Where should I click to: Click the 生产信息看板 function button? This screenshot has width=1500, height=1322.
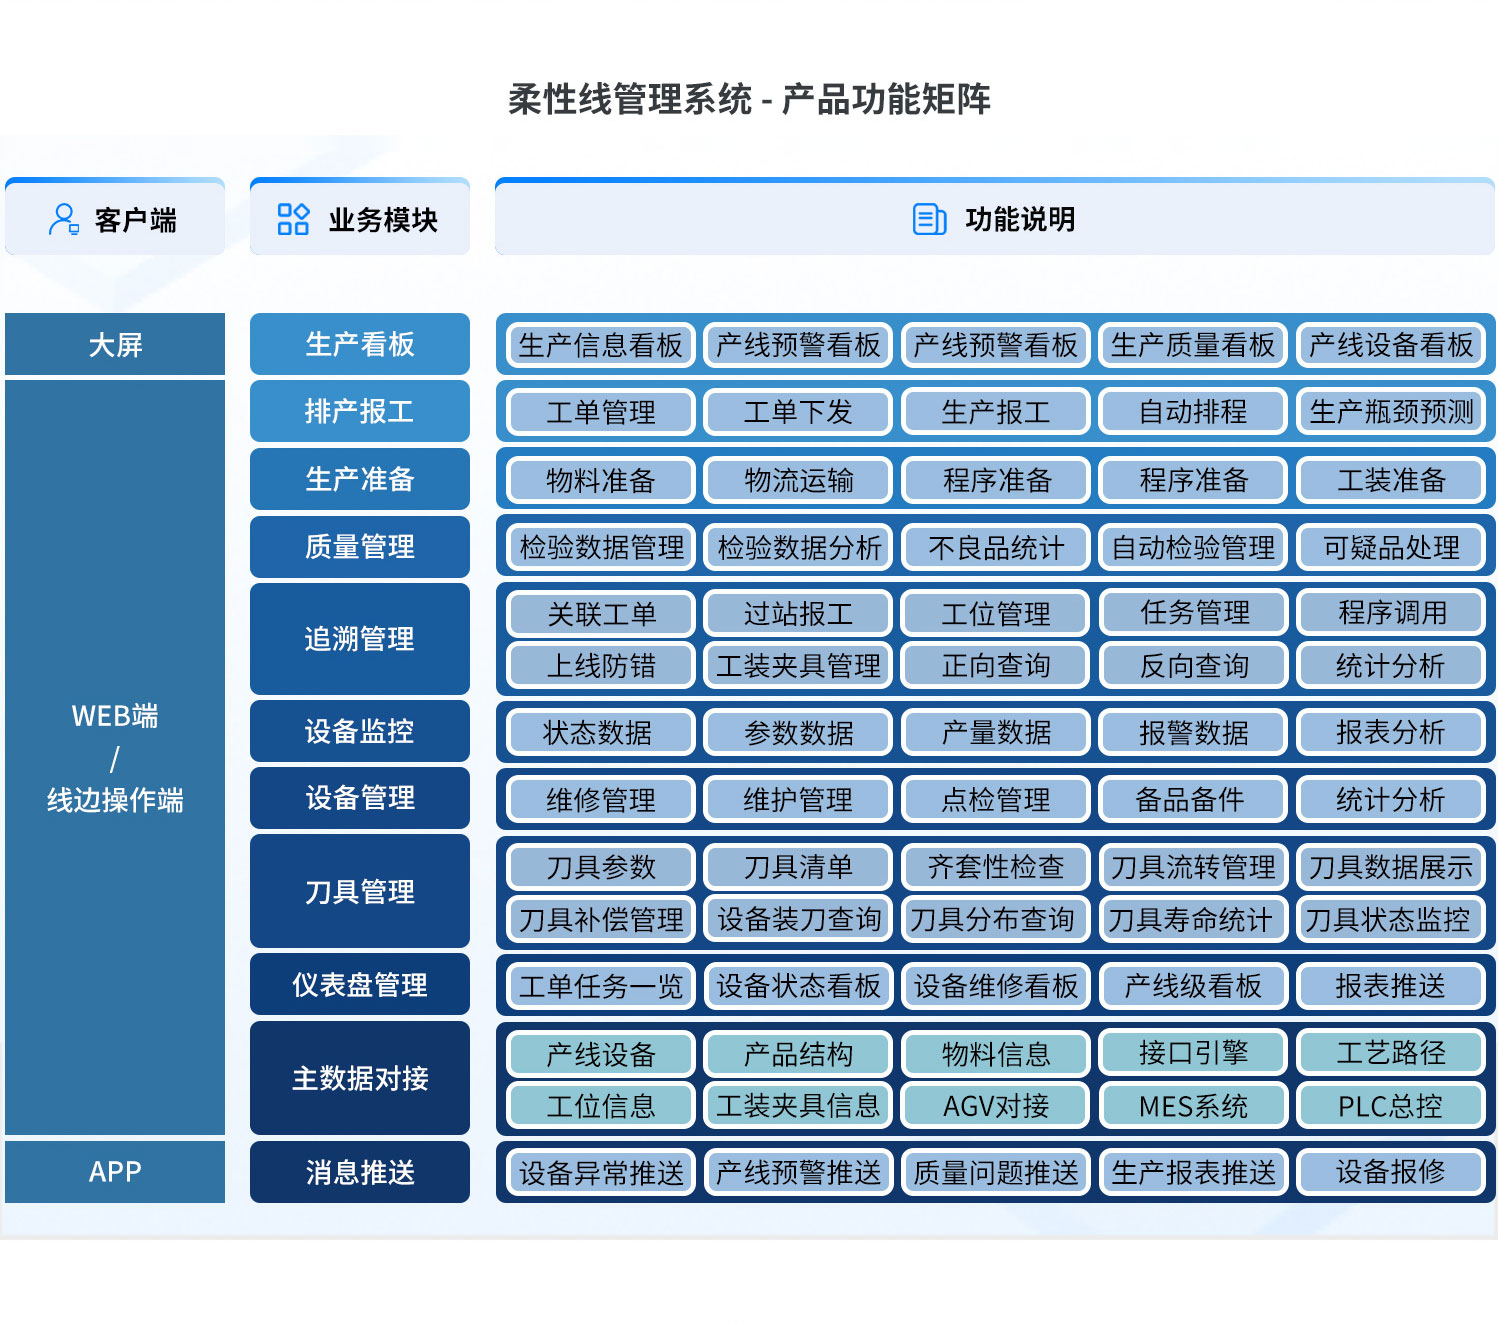click(600, 345)
